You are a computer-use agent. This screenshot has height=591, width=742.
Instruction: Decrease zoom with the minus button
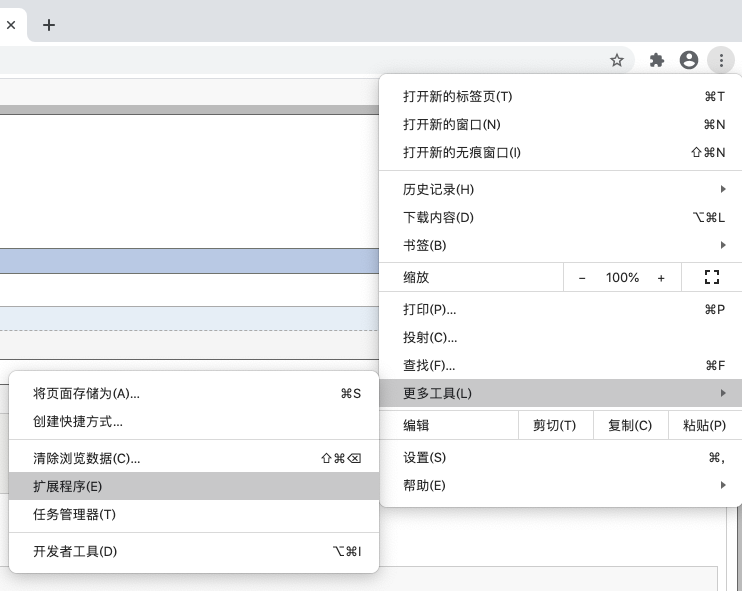[x=582, y=277]
